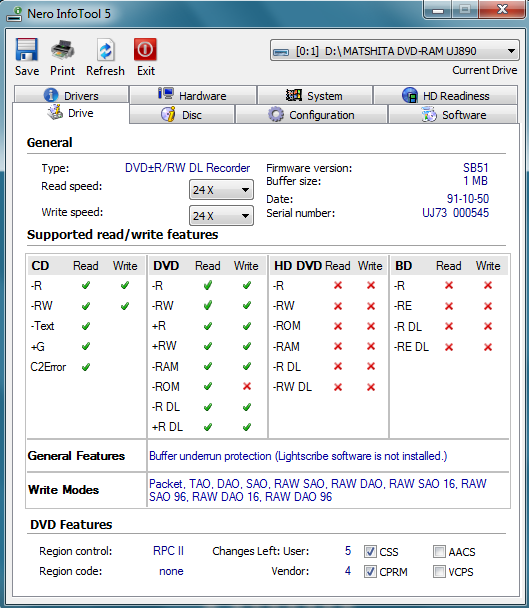Click the Configuration gear icon
Image resolution: width=529 pixels, height=608 pixels.
(276, 114)
